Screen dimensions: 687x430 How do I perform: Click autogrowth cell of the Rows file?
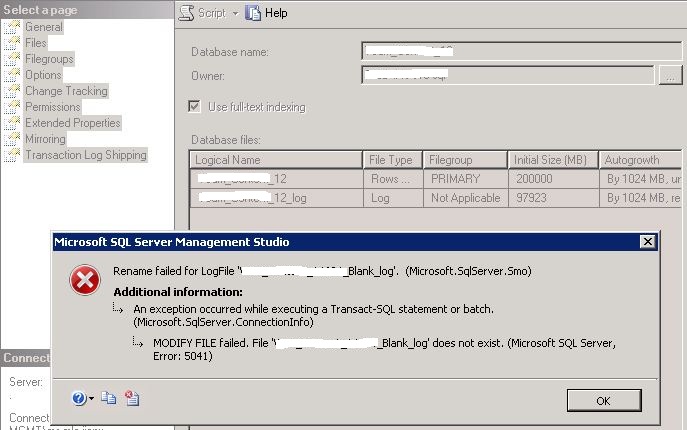(641, 179)
